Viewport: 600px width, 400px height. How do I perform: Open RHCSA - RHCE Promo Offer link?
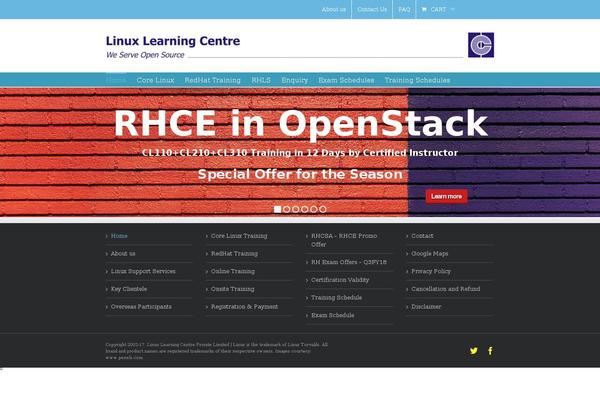click(x=344, y=240)
